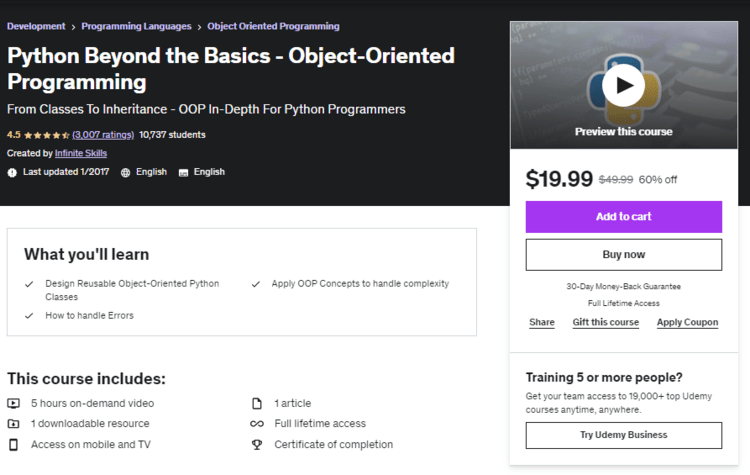750x475 pixels.
Task: Click the mobile device access icon
Action: (13, 445)
